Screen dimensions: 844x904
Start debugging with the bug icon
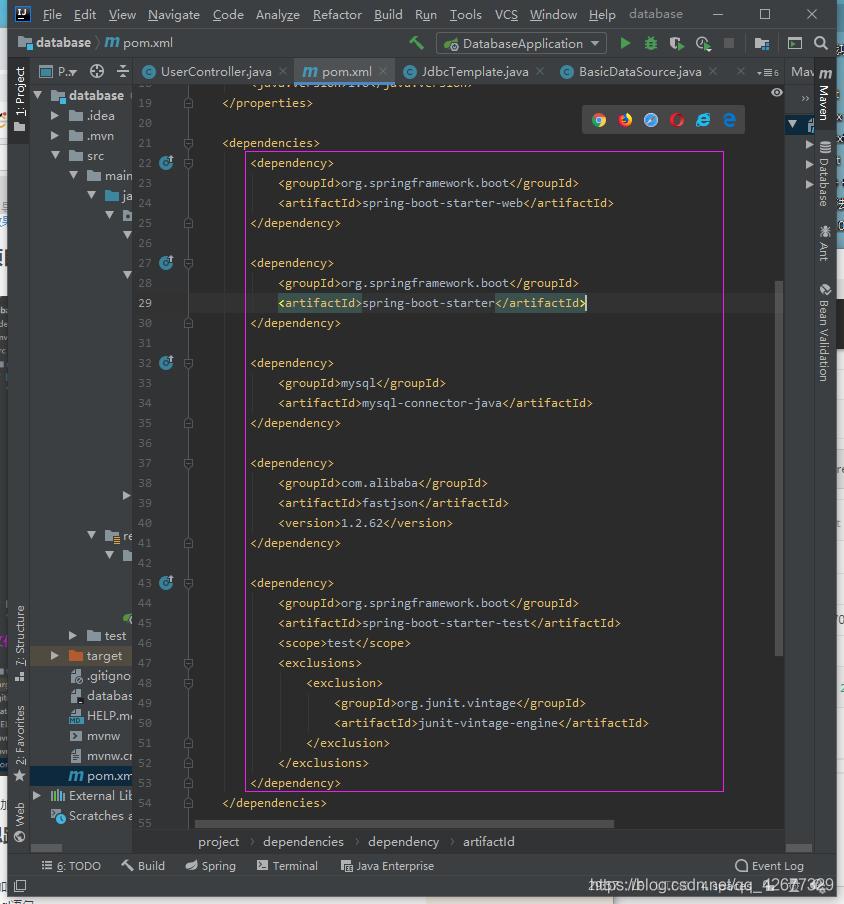point(651,43)
